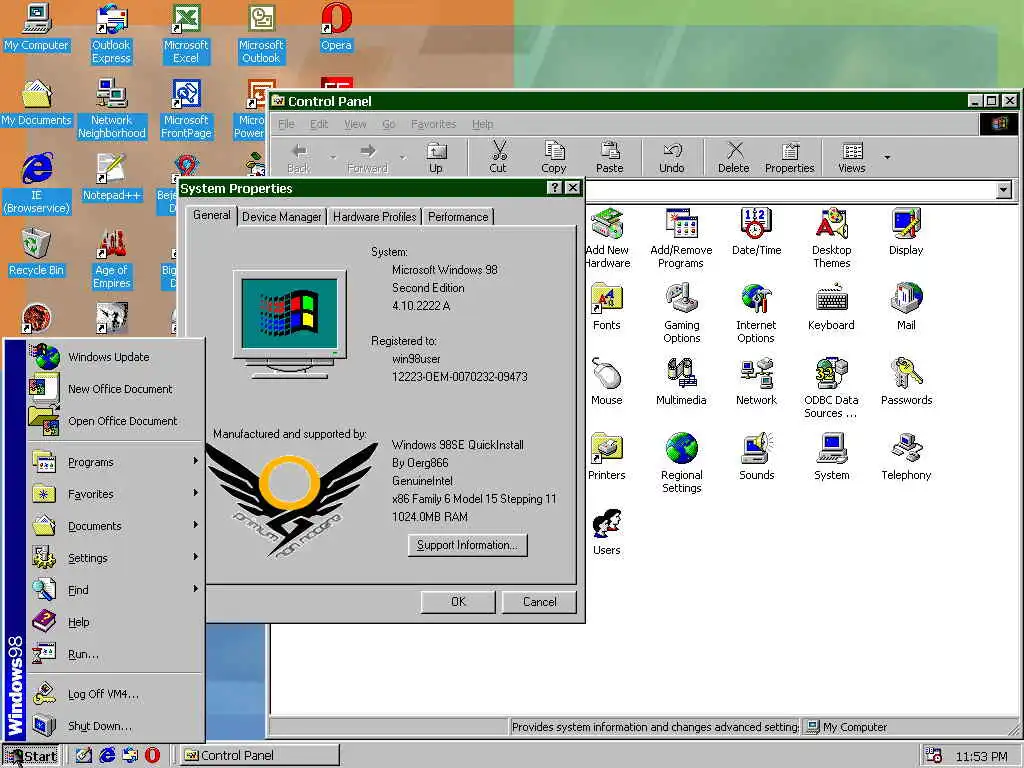Expand the Programs submenu in Start menu
Screen dimensions: 1024x768
(x=115, y=462)
